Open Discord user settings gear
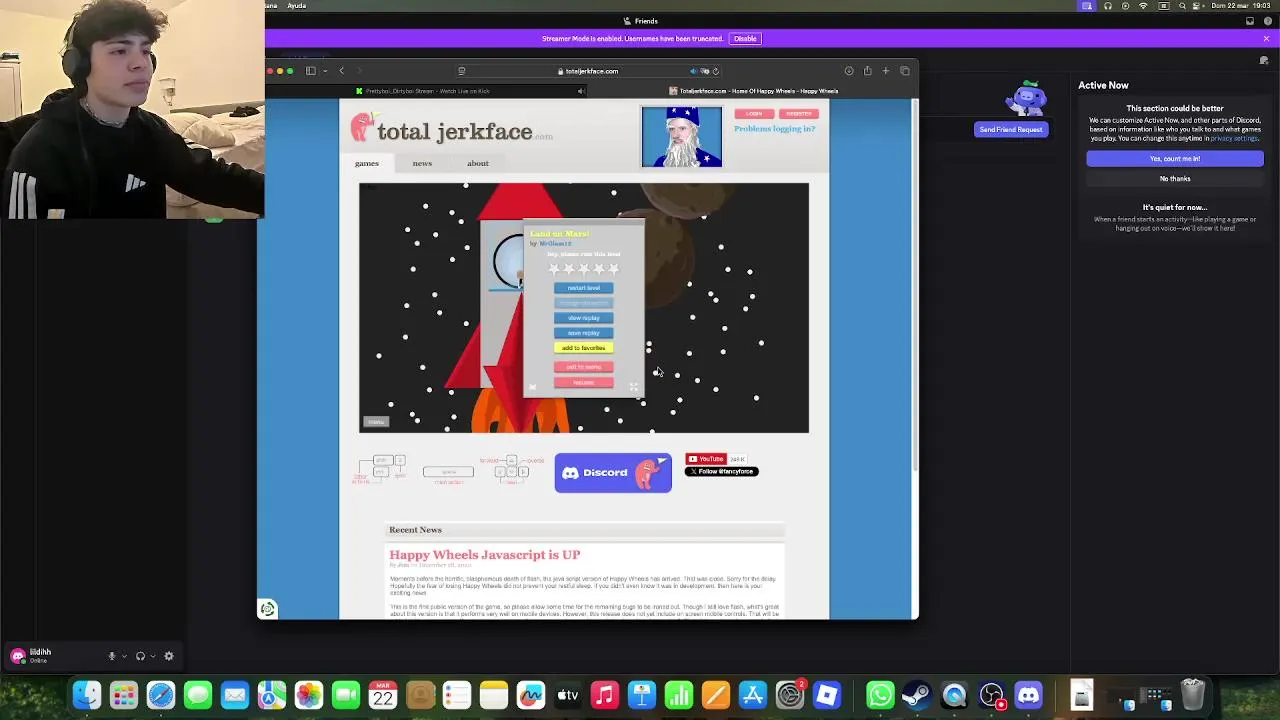1280x720 pixels. pyautogui.click(x=169, y=656)
